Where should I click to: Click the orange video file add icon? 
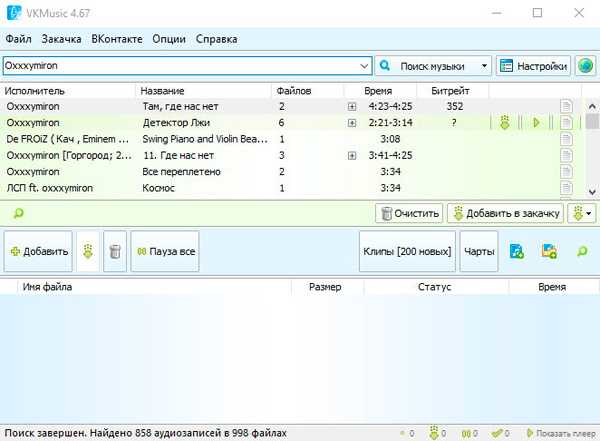click(x=549, y=252)
